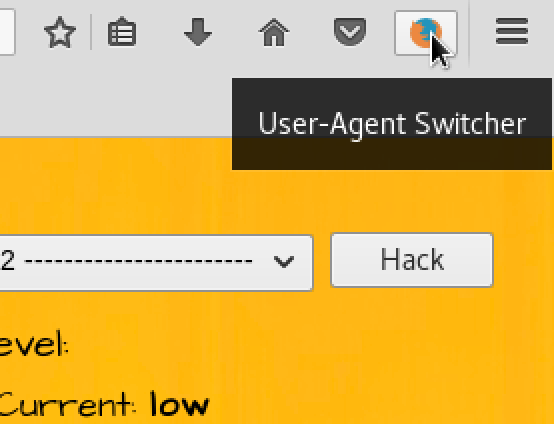554x424 pixels.
Task: Click the '2' at the dropdown's start
Action: 7,261
